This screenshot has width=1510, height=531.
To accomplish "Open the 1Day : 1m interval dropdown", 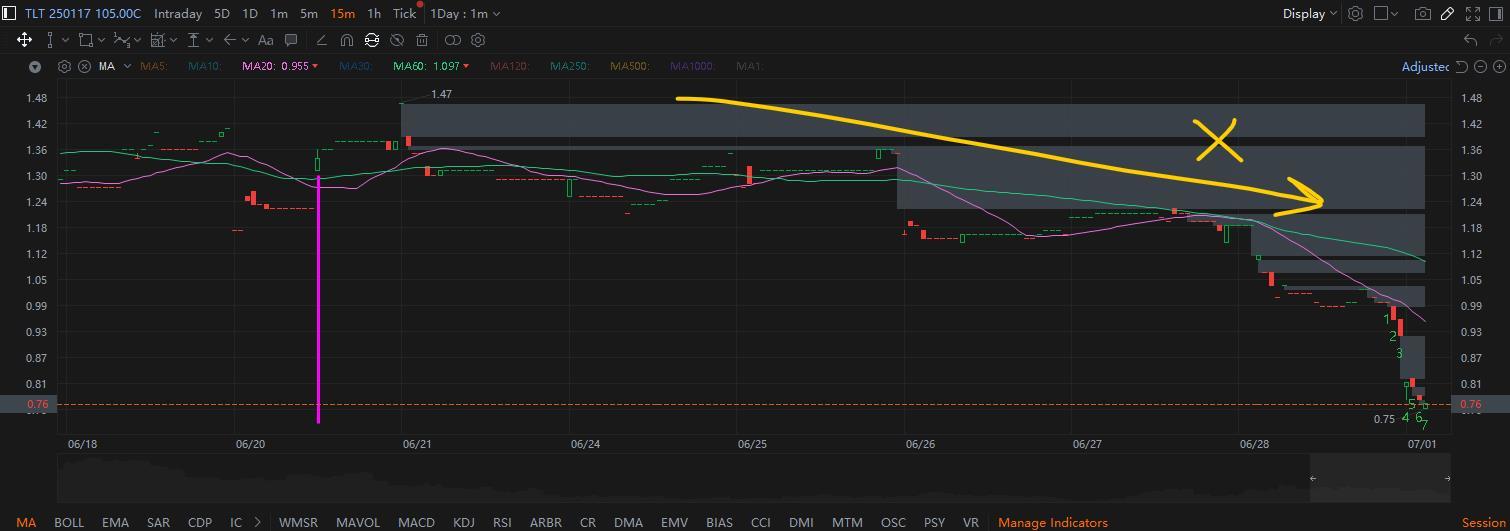I will [465, 14].
